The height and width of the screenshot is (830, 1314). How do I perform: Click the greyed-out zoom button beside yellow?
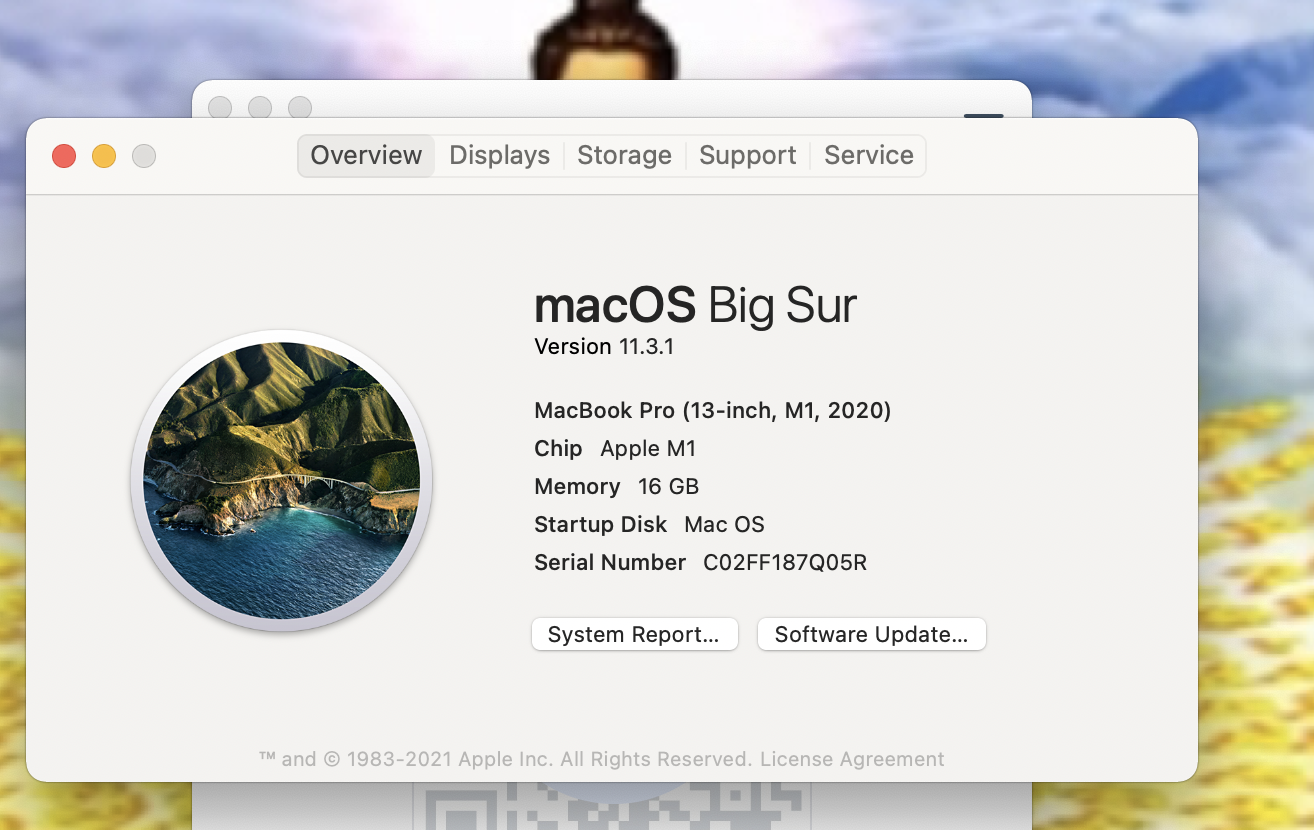click(x=144, y=156)
